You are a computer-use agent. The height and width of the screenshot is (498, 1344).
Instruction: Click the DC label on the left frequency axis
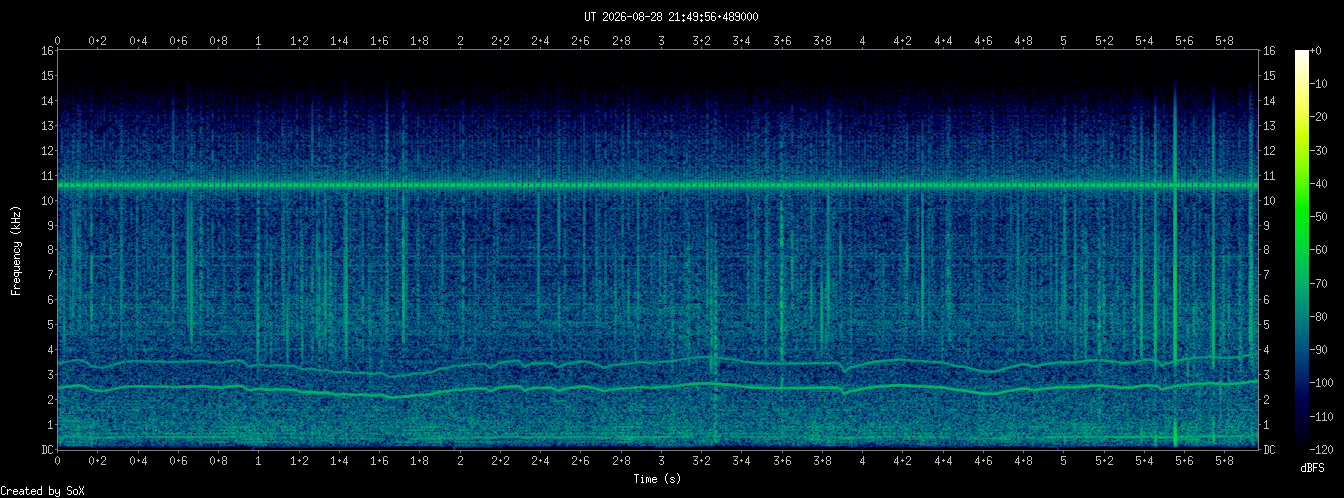(x=47, y=449)
